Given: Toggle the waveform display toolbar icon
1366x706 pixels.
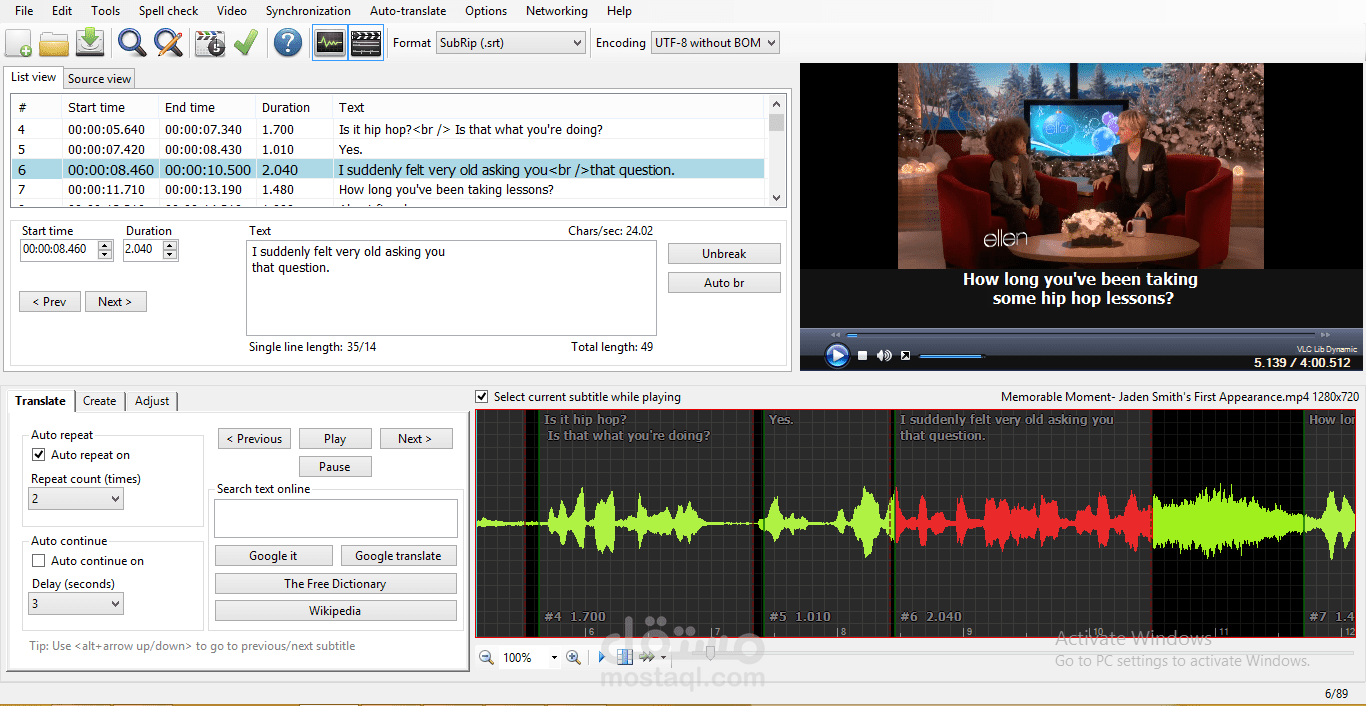Looking at the screenshot, I should click(330, 43).
